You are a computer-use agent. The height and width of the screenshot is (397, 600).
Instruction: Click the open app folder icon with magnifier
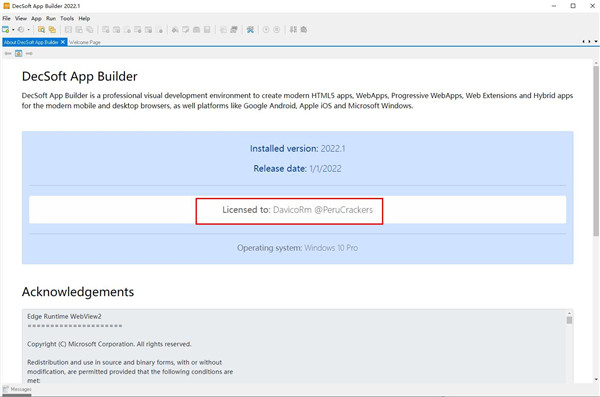41,29
